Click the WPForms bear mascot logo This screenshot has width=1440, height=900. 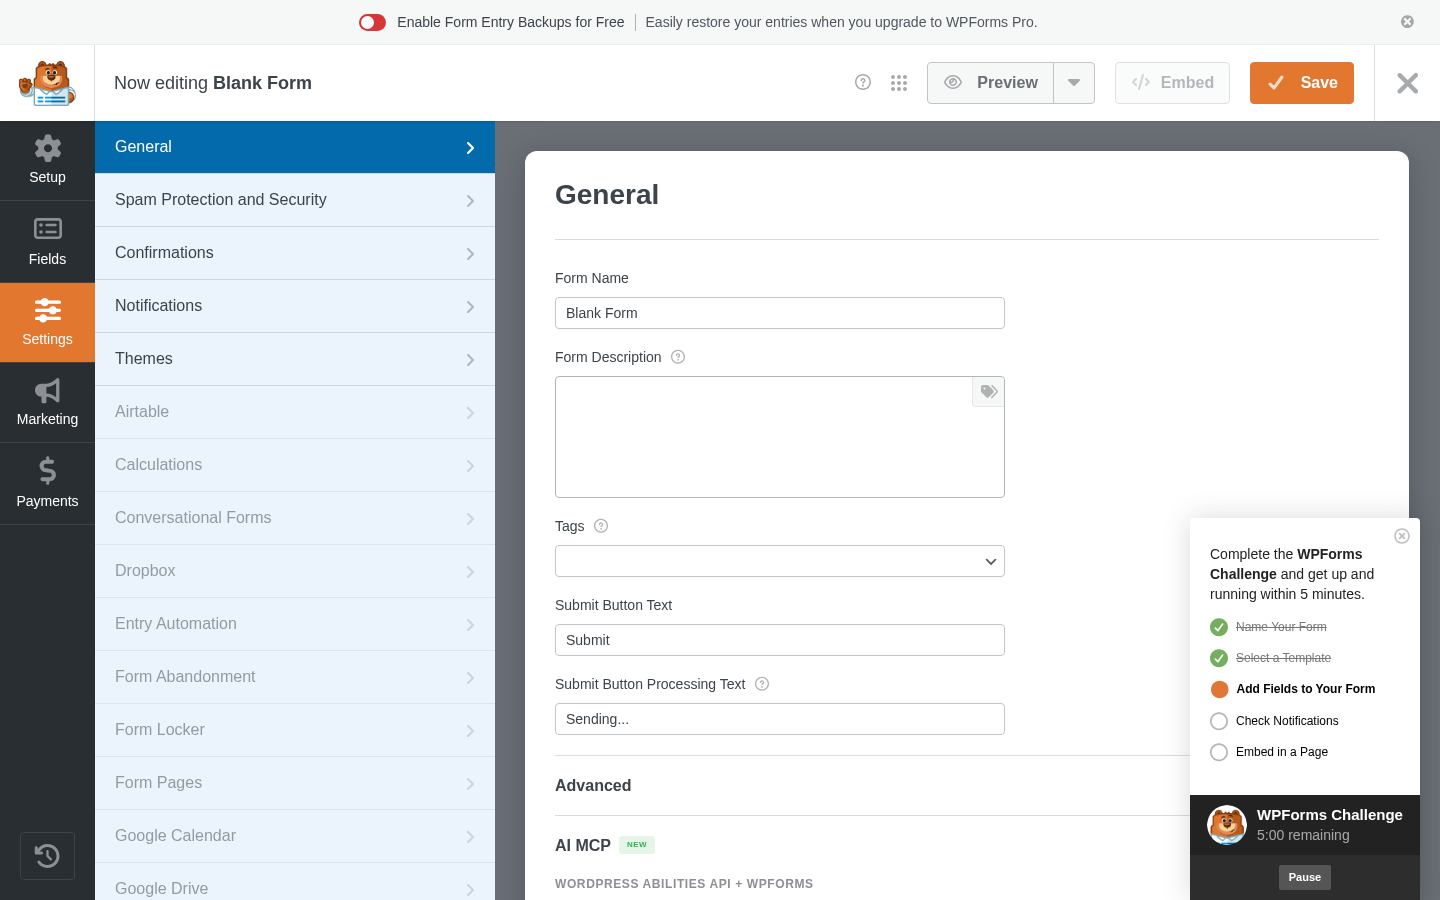47,83
